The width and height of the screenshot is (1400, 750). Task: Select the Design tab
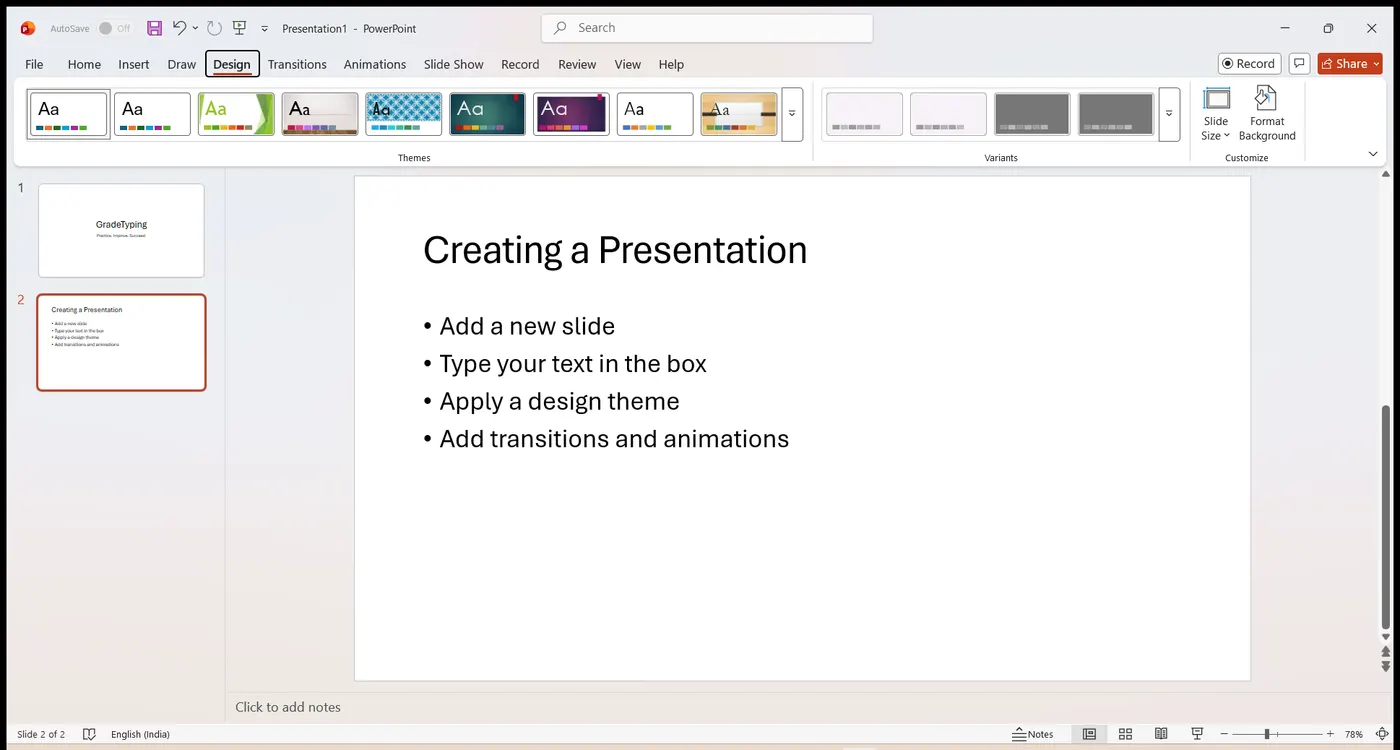[x=232, y=64]
